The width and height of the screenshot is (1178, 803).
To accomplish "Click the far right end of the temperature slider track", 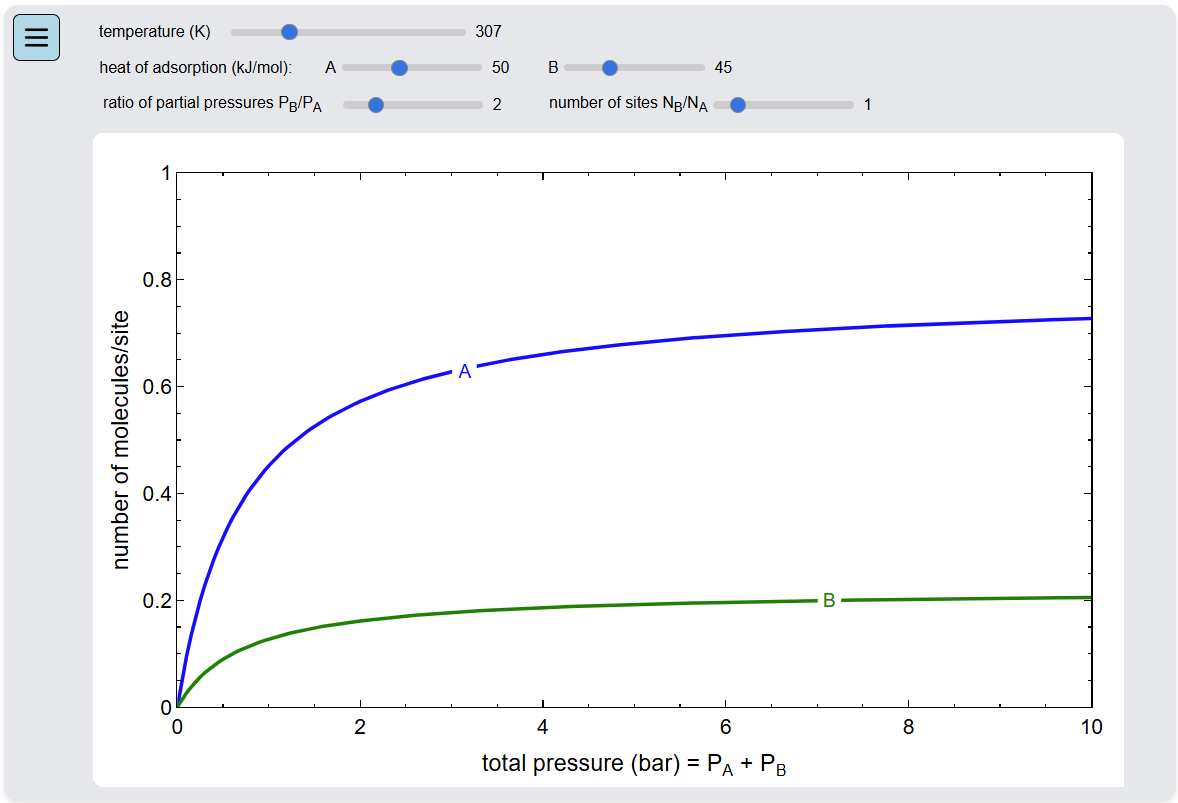I will pos(463,32).
